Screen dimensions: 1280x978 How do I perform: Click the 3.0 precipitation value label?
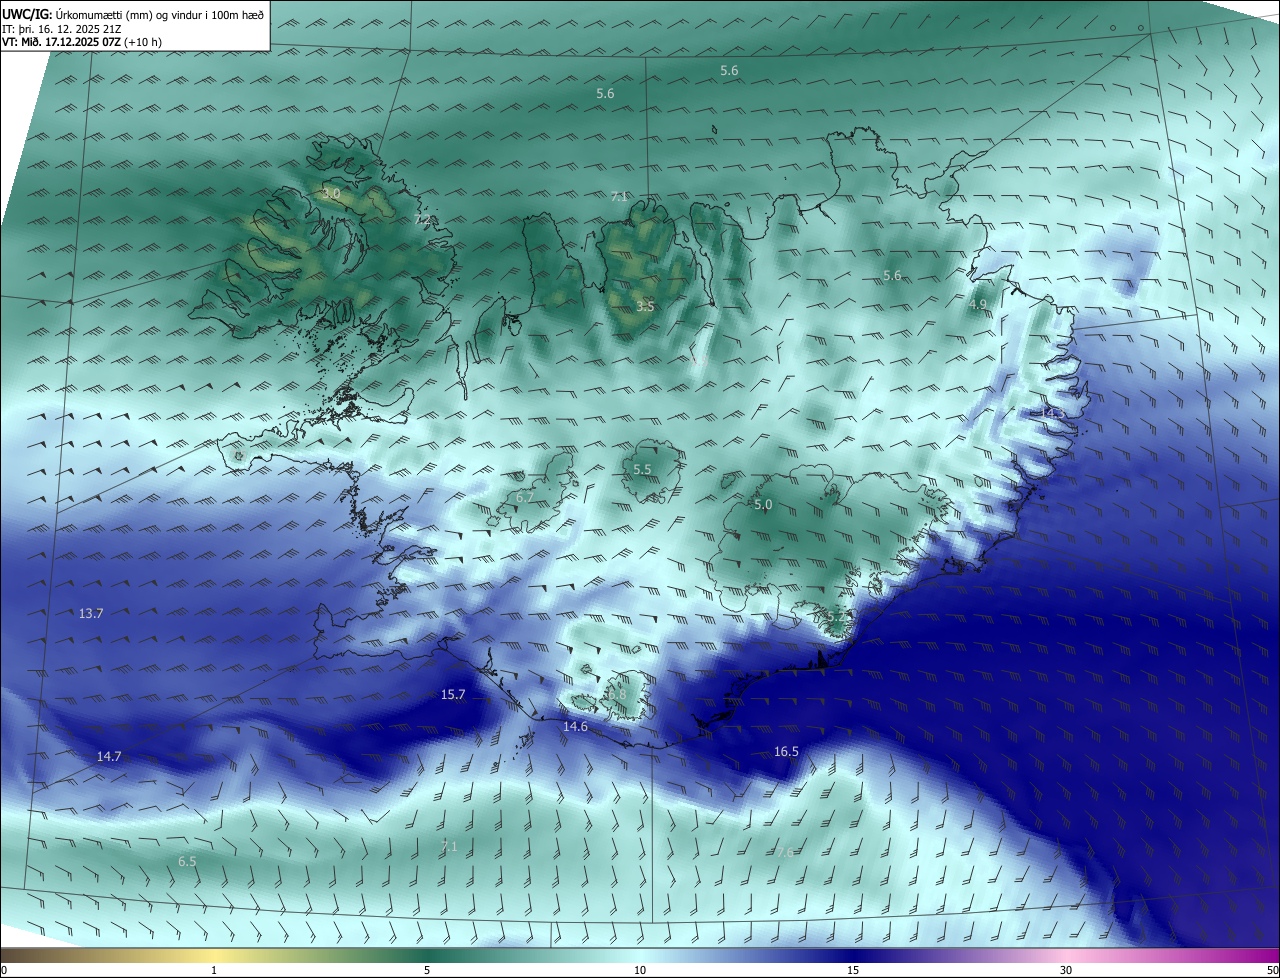click(x=331, y=192)
